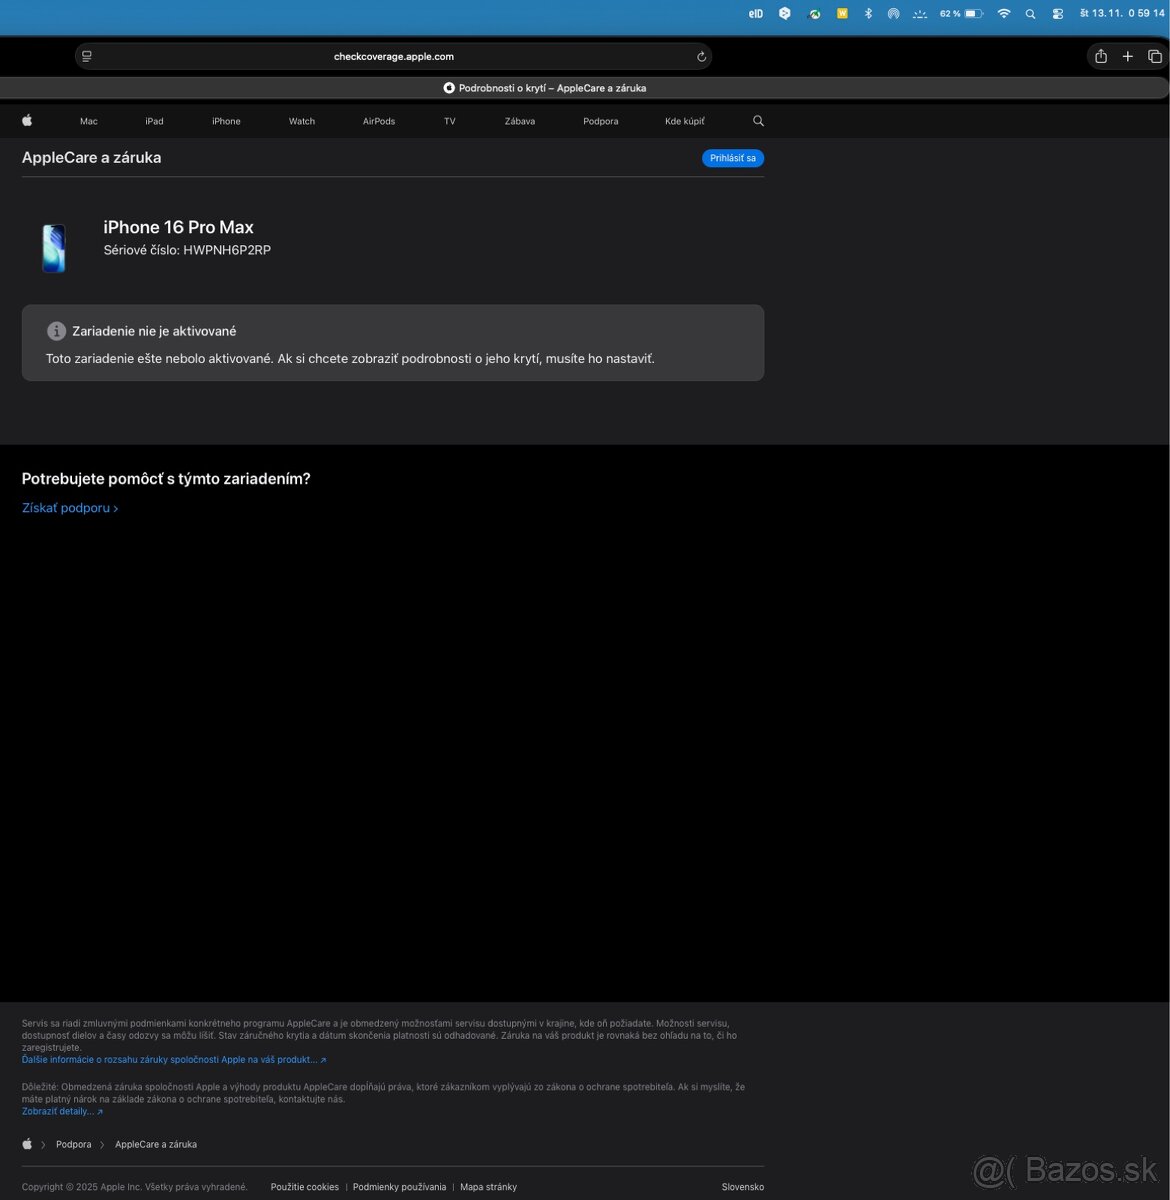Screen dimensions: 1170x1200
Task: Open the Wi-Fi status menu
Action: pyautogui.click(x=1003, y=14)
